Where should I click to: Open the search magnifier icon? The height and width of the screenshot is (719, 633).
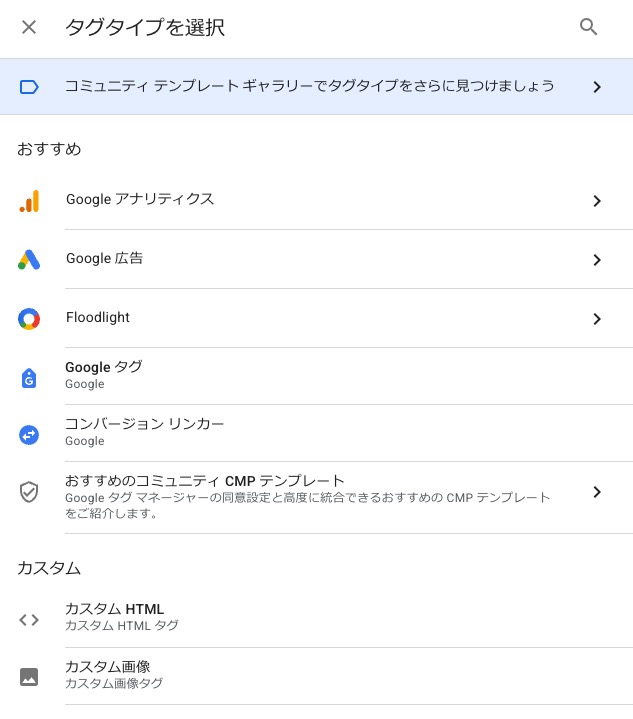click(588, 27)
